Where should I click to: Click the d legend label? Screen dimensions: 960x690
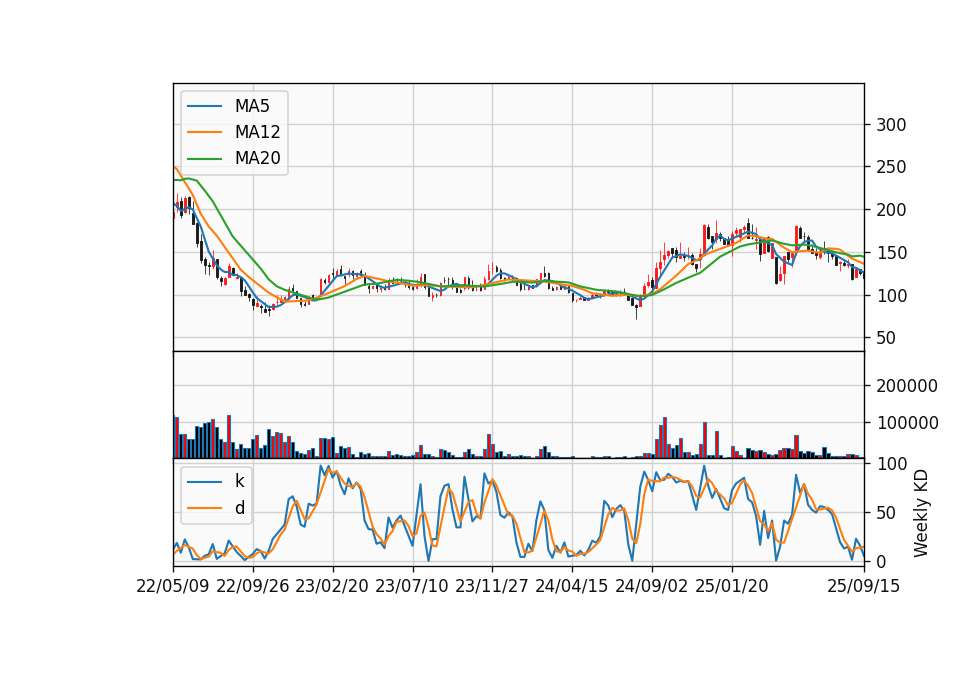coord(240,508)
